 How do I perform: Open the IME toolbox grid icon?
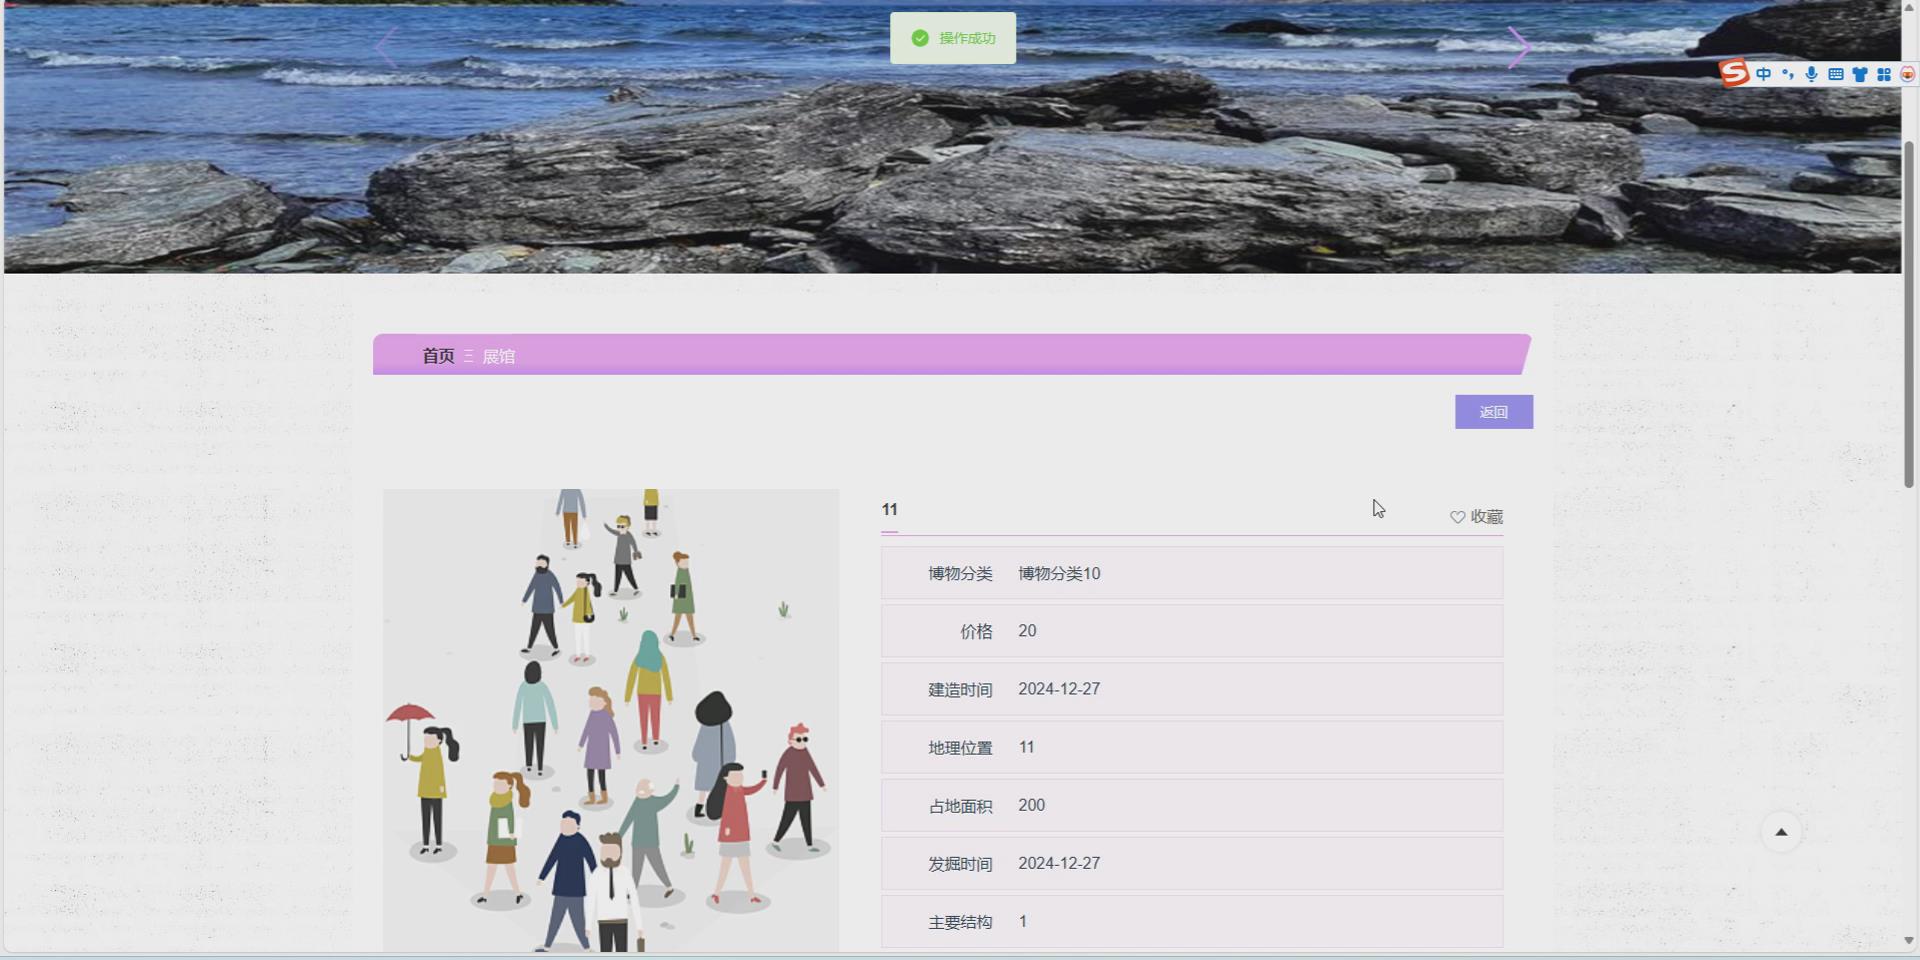[x=1884, y=74]
